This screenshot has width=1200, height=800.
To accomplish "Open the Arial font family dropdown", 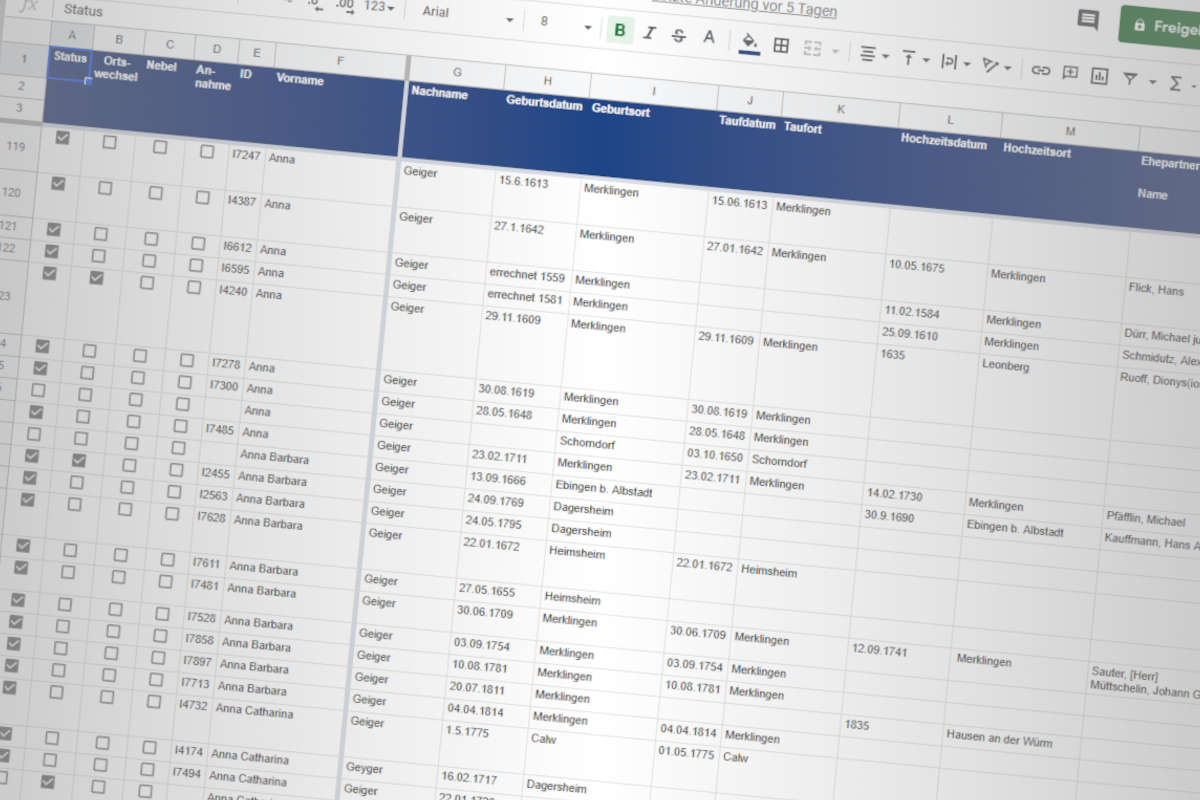I will pyautogui.click(x=468, y=14).
